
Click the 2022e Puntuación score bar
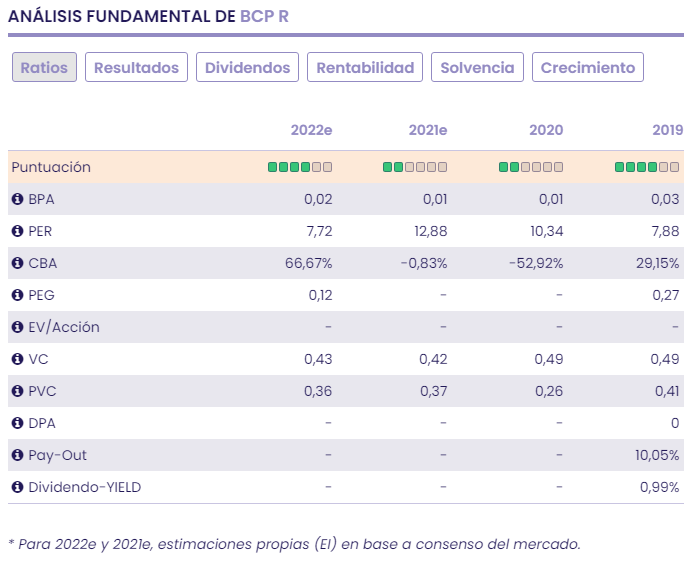click(300, 167)
